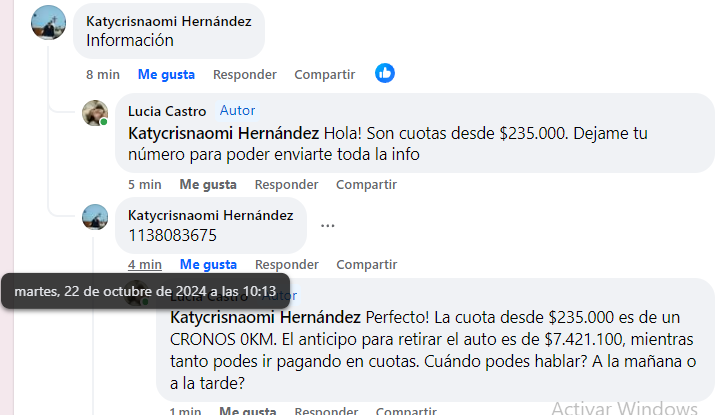726x415 pixels.
Task: Reply to the Información comment
Action: point(244,75)
